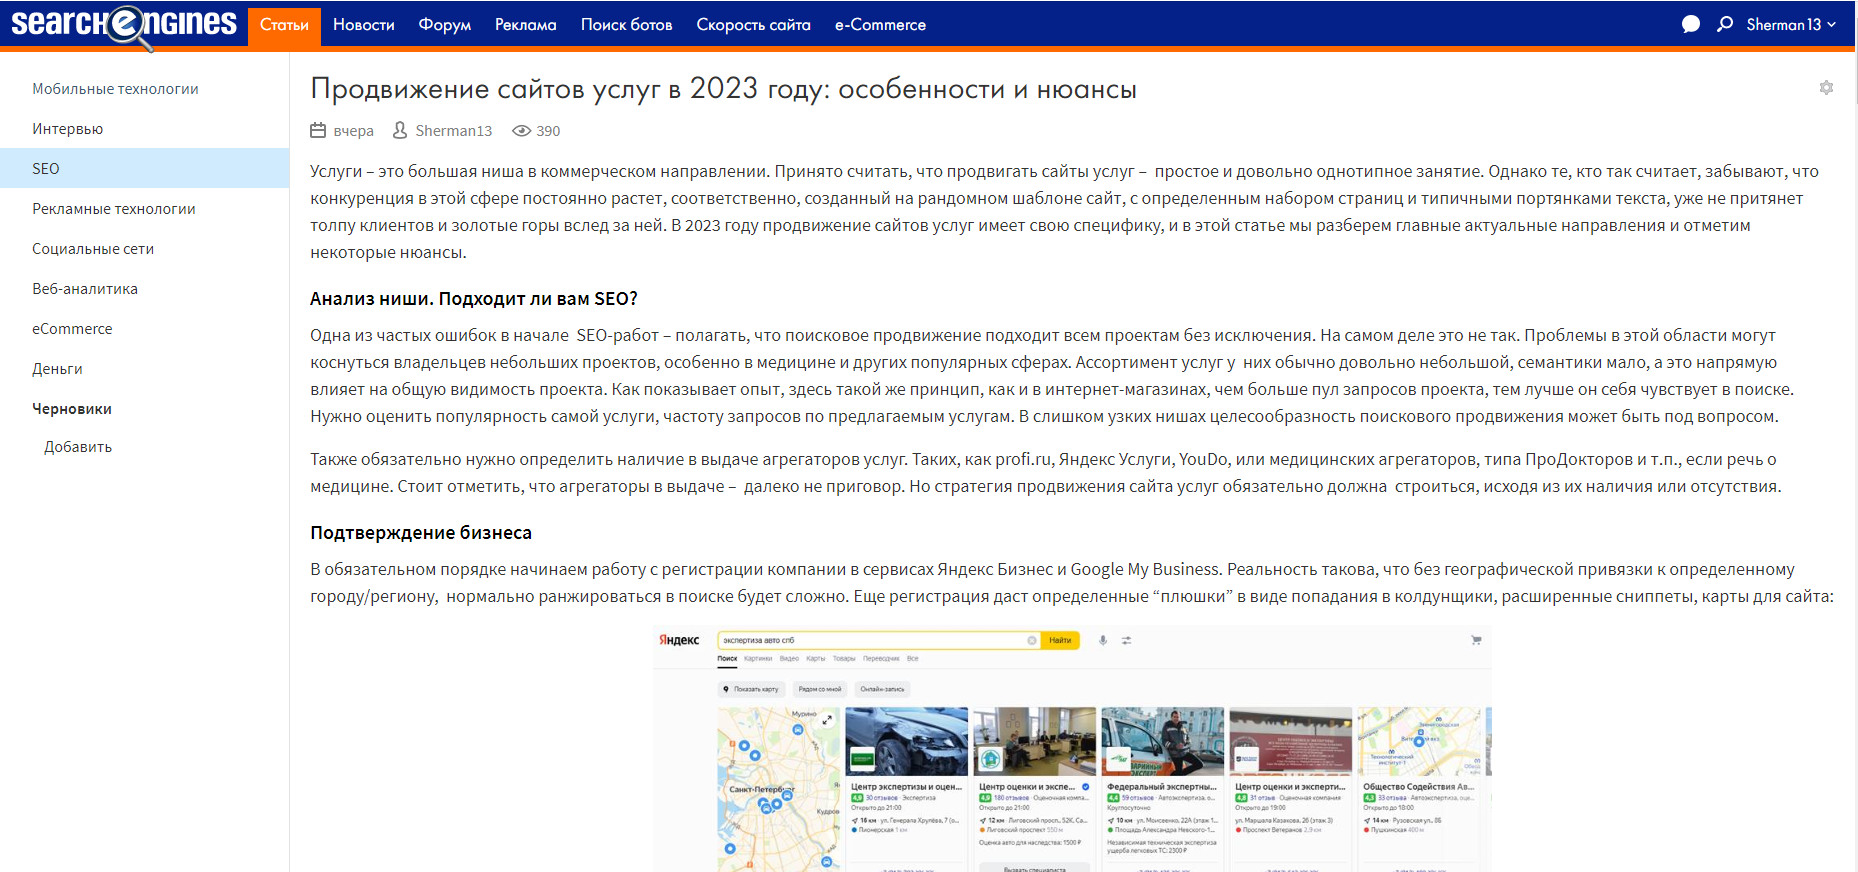The image size is (1858, 872).
Task: Open e-Commerce in the top navigation
Action: [881, 25]
